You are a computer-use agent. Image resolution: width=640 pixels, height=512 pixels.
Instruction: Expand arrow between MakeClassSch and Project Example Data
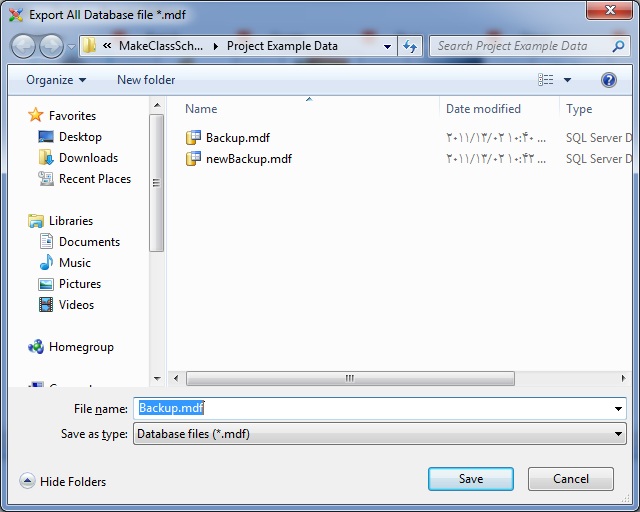pos(216,47)
